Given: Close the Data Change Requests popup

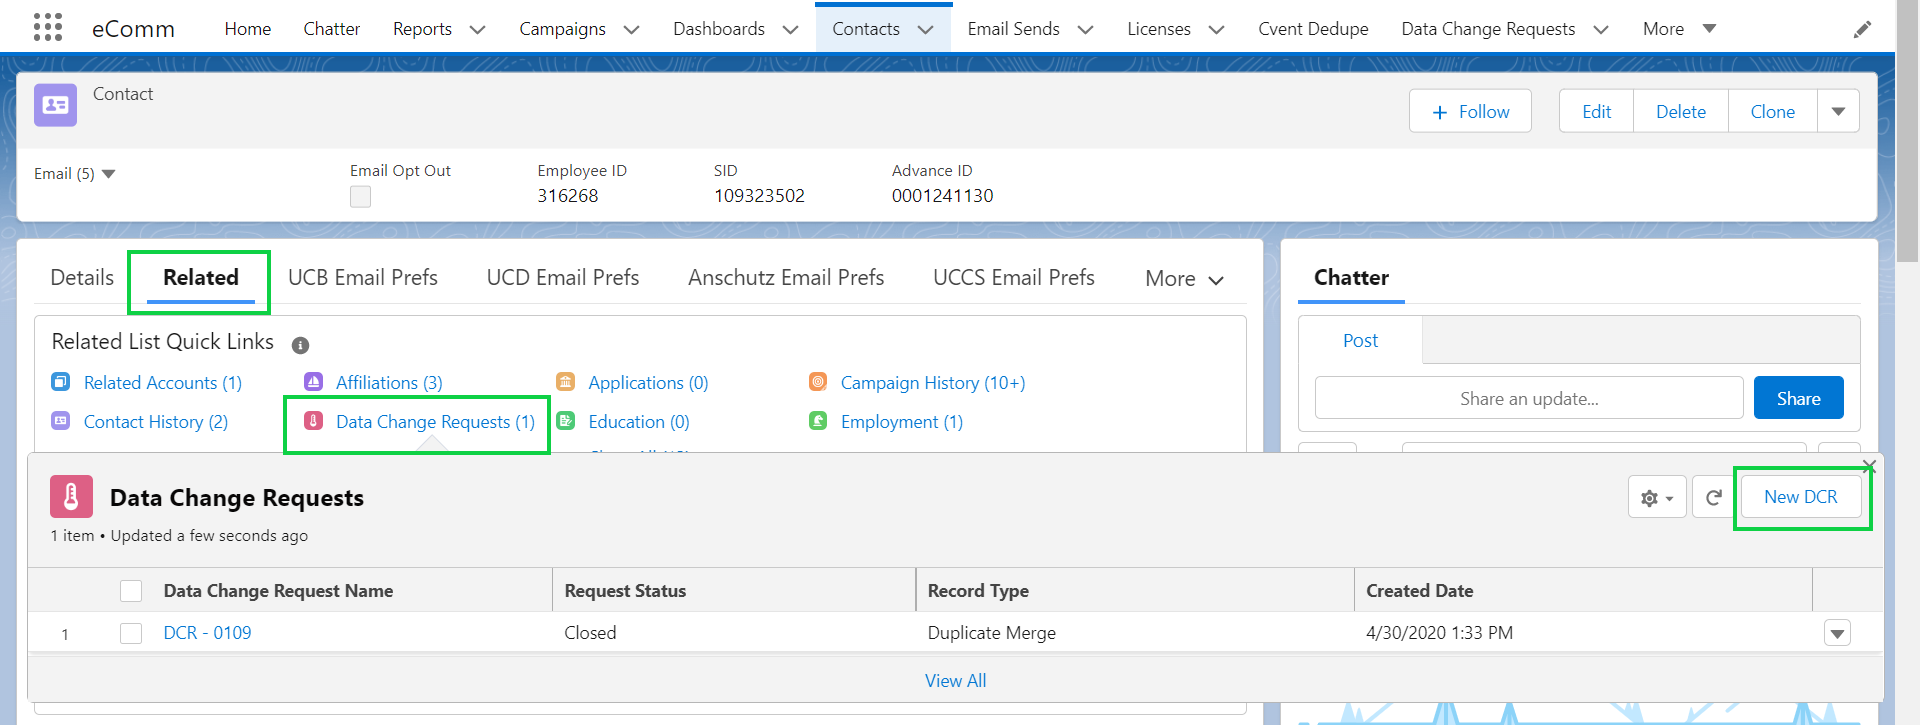Looking at the screenshot, I should [x=1869, y=467].
